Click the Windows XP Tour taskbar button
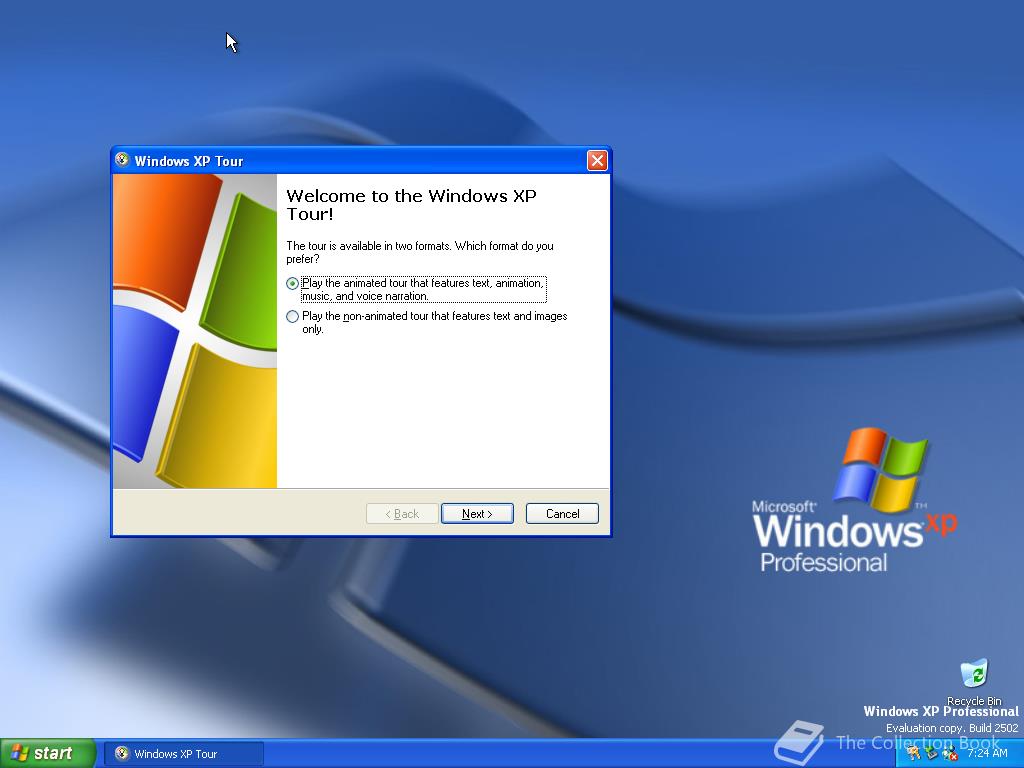The height and width of the screenshot is (768, 1024). pos(184,754)
